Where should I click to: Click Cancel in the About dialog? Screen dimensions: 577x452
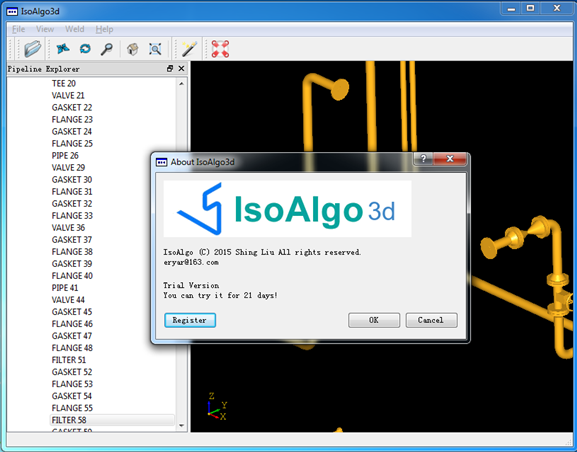[x=431, y=320]
